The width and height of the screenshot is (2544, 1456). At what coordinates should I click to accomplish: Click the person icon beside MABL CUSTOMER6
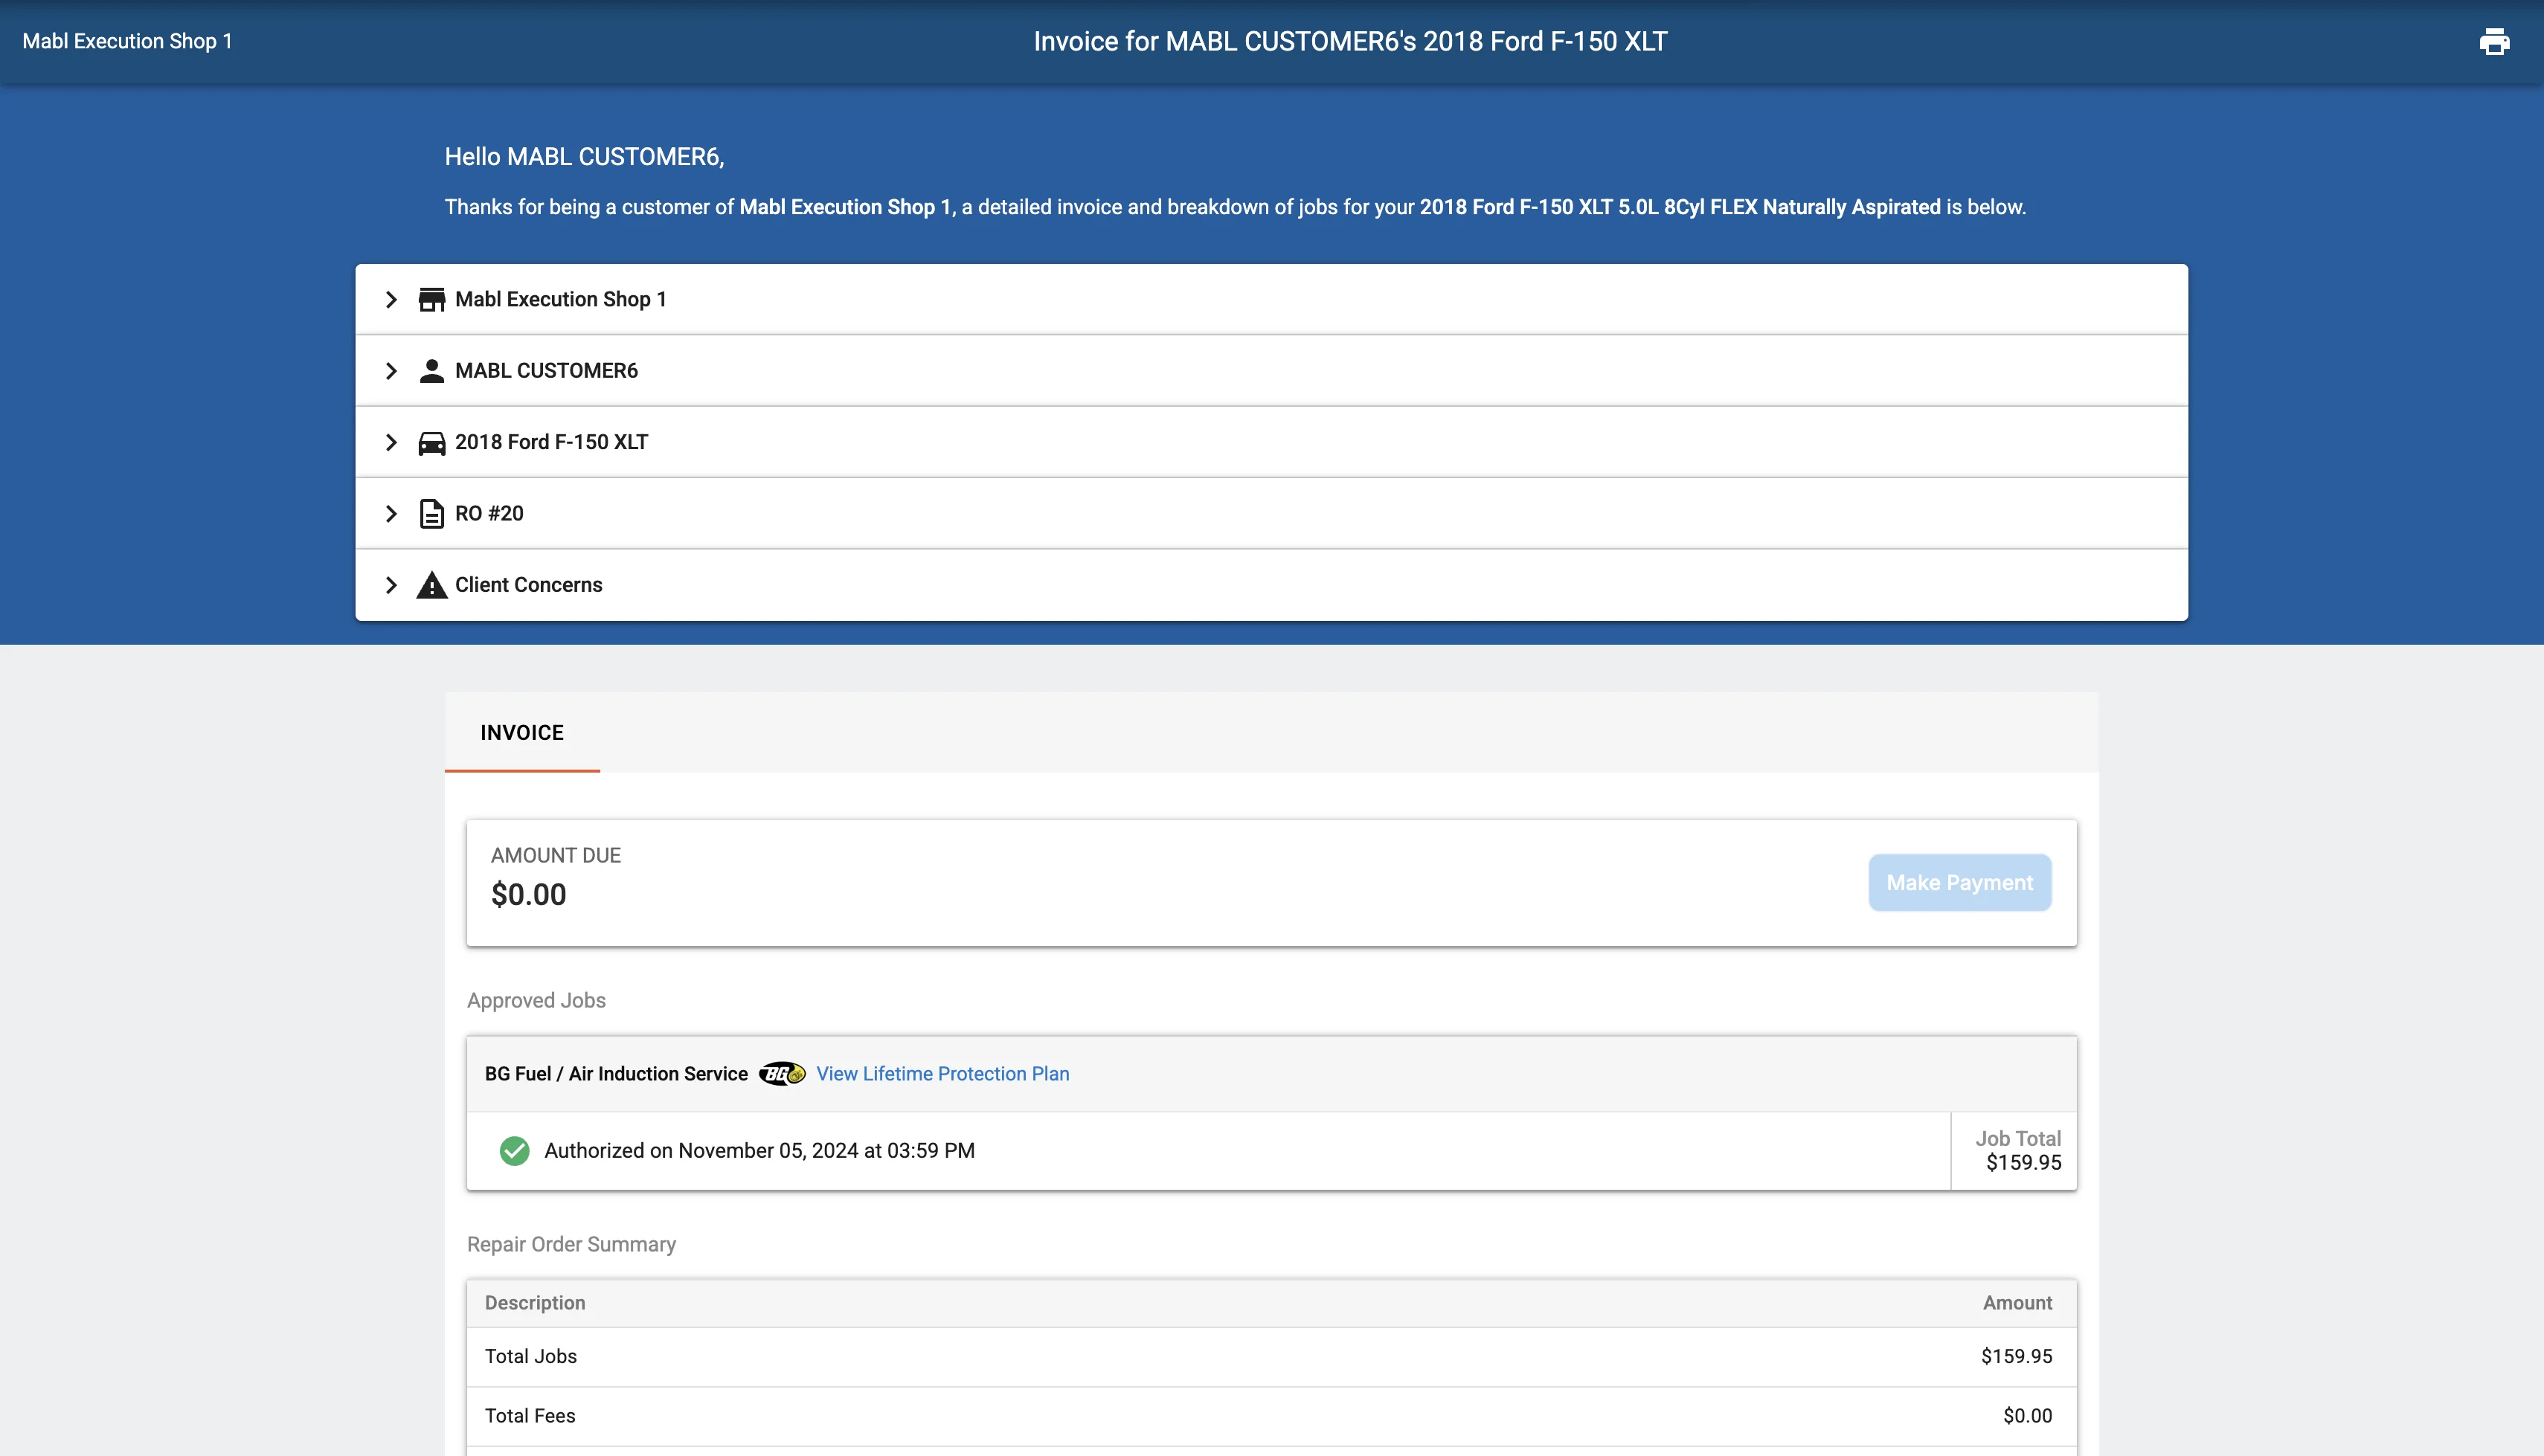(431, 371)
